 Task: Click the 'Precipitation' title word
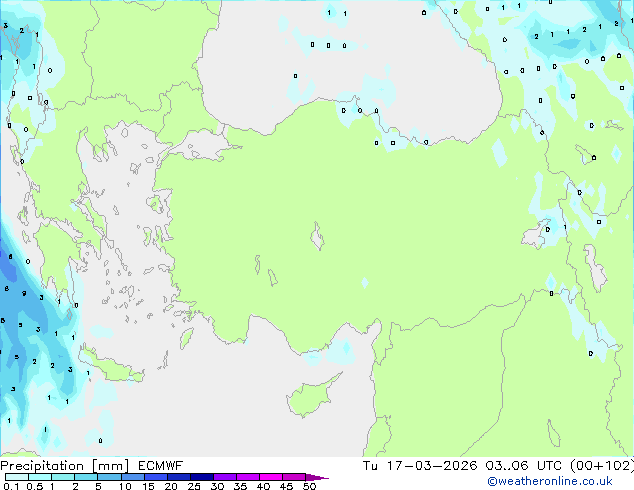[42, 466]
